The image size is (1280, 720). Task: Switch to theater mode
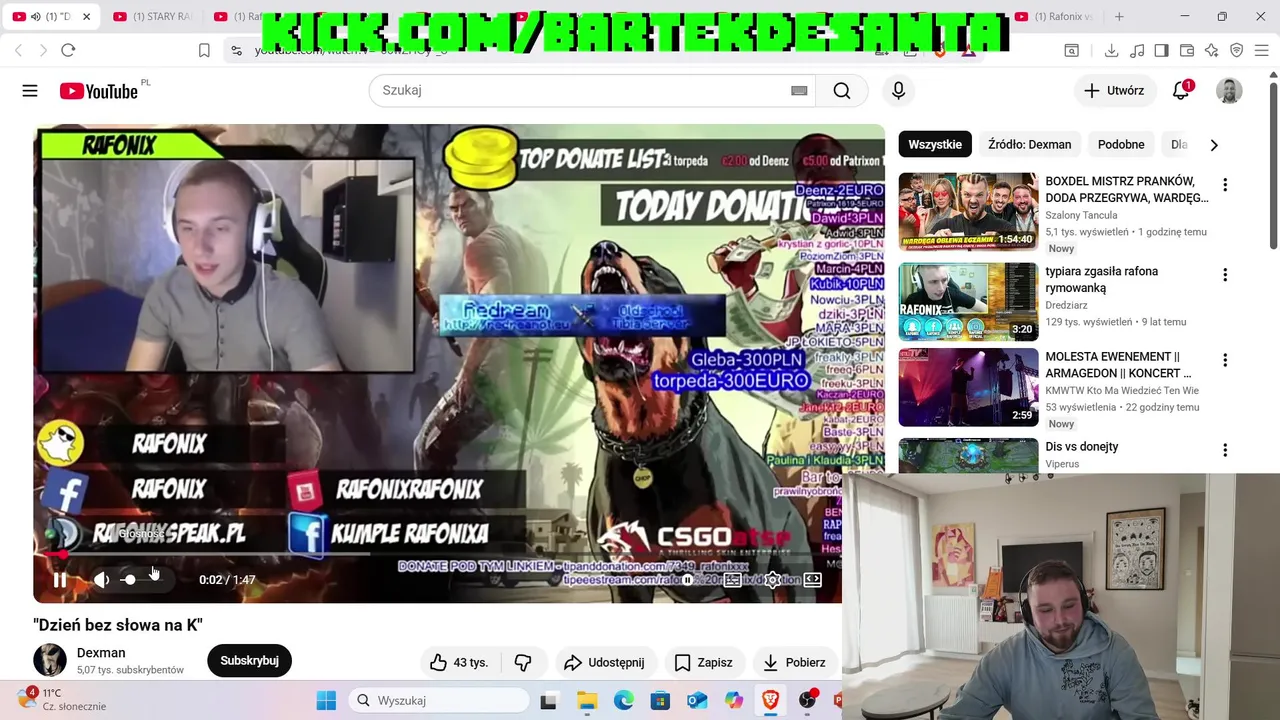[x=813, y=580]
